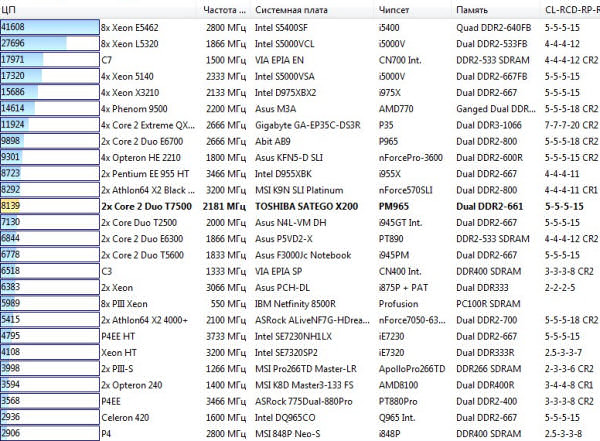Screen dimensions: 600x441
Task: Select the 2x Core Duo T2500 row
Action: [300, 222]
